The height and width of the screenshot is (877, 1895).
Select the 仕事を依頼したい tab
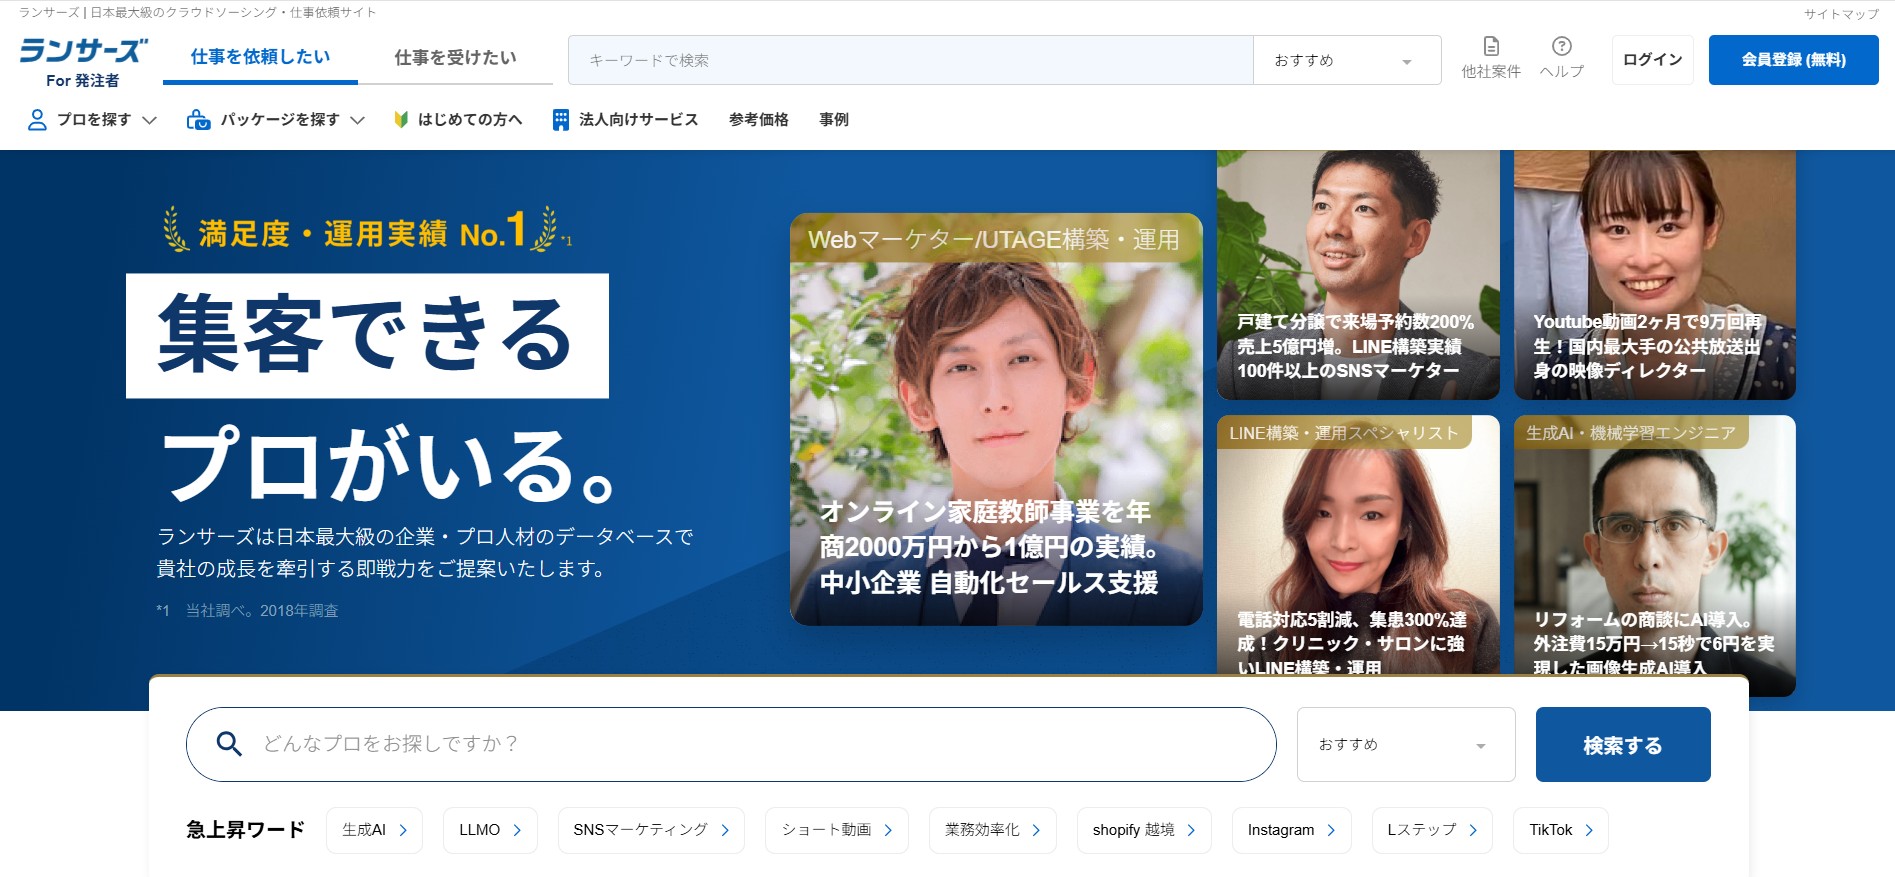260,57
